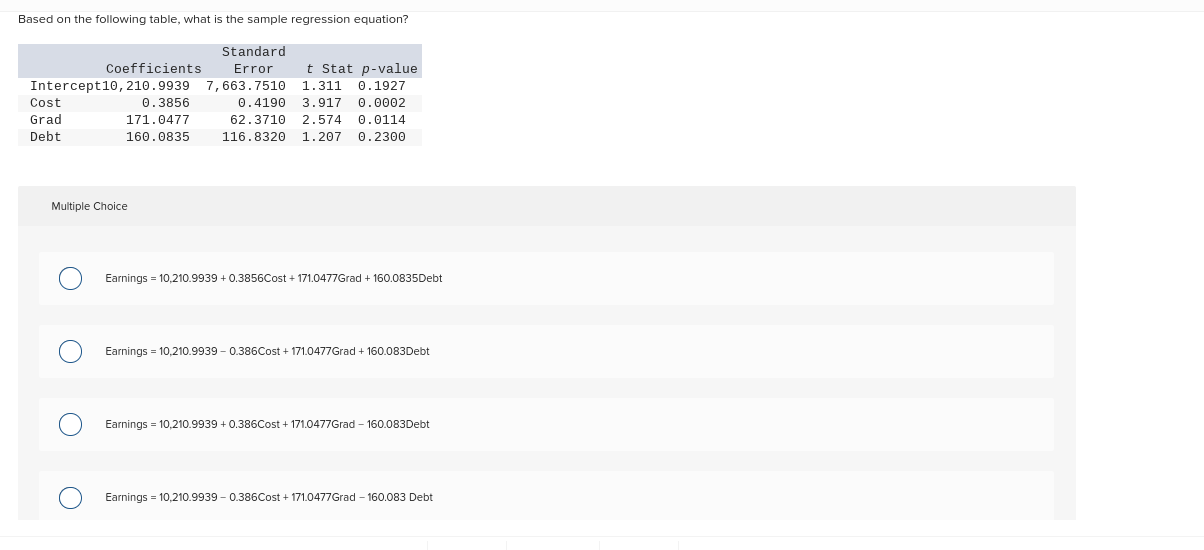Click the p-value 0.2300

382,137
